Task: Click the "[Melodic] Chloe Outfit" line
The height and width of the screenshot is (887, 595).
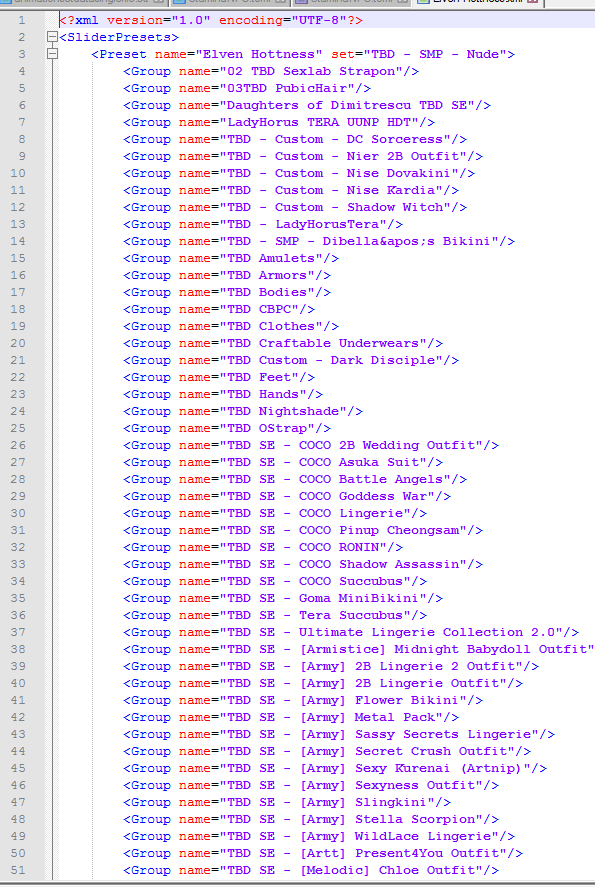Action: [x=311, y=869]
